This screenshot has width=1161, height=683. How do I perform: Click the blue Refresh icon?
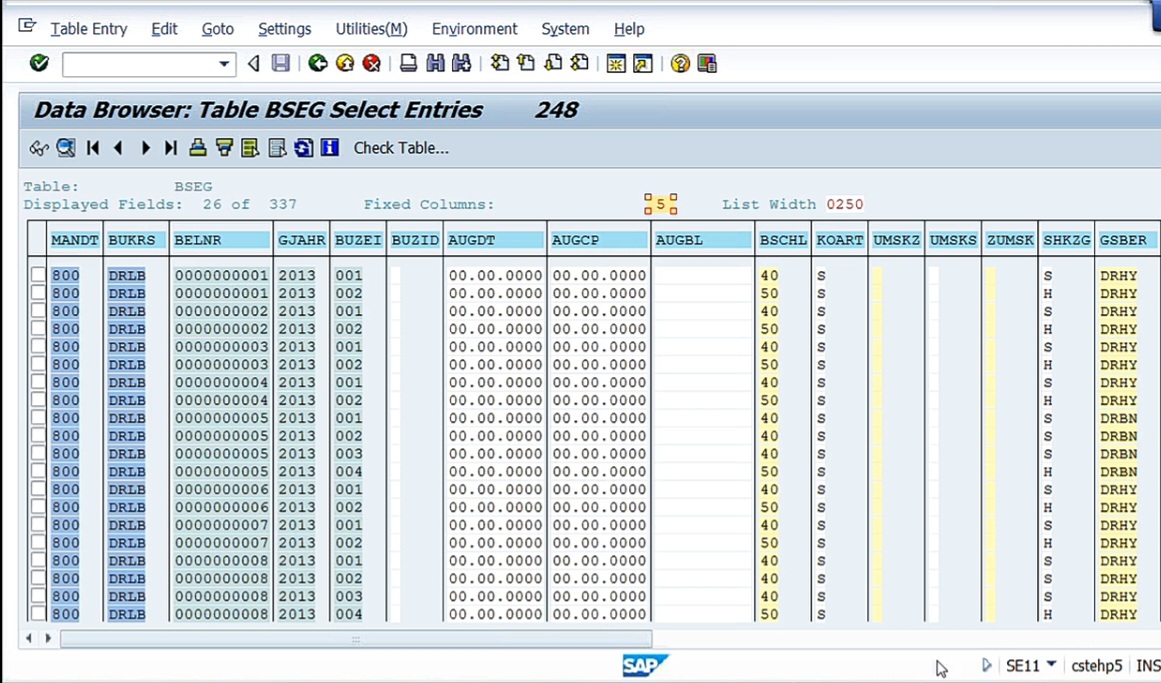[x=303, y=148]
